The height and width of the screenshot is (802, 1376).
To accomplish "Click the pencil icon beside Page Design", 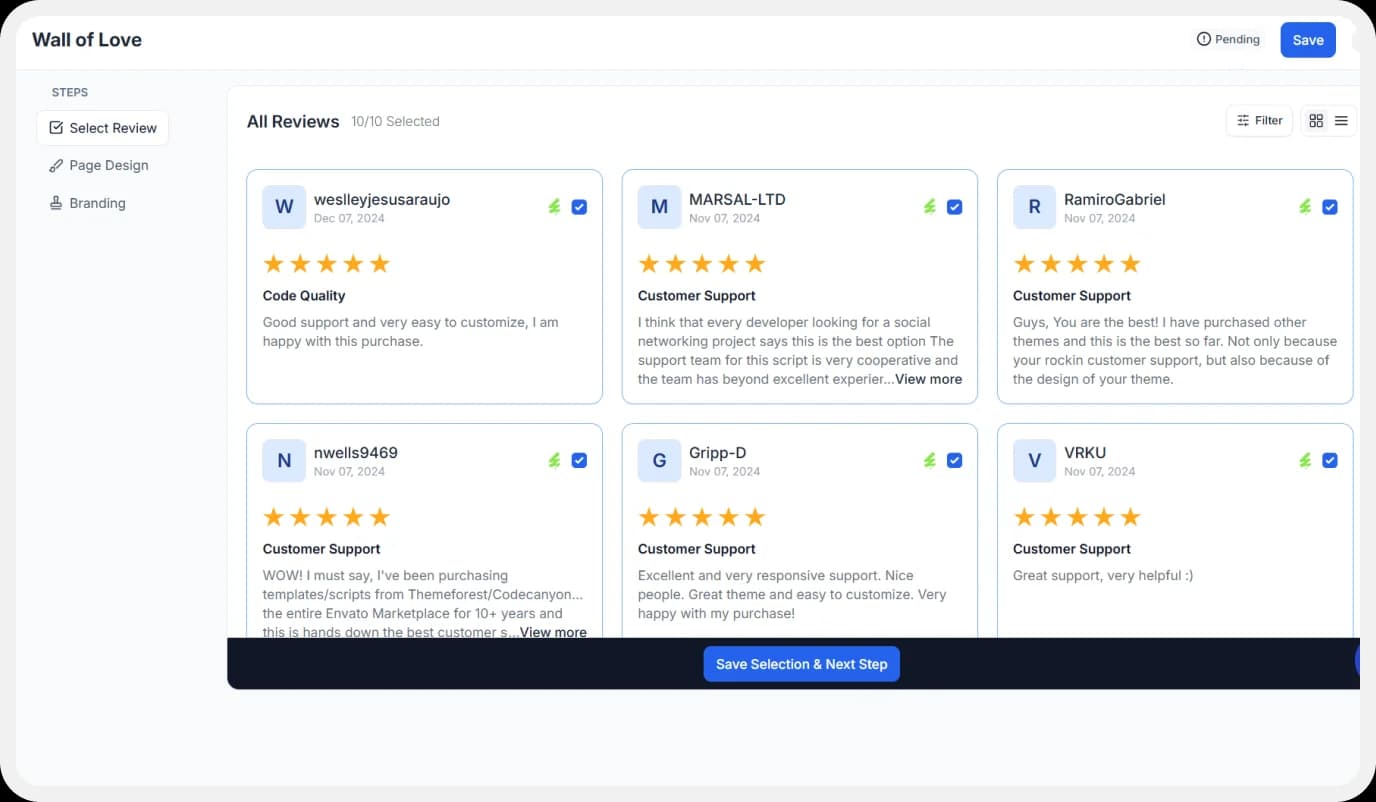I will click(x=56, y=165).
